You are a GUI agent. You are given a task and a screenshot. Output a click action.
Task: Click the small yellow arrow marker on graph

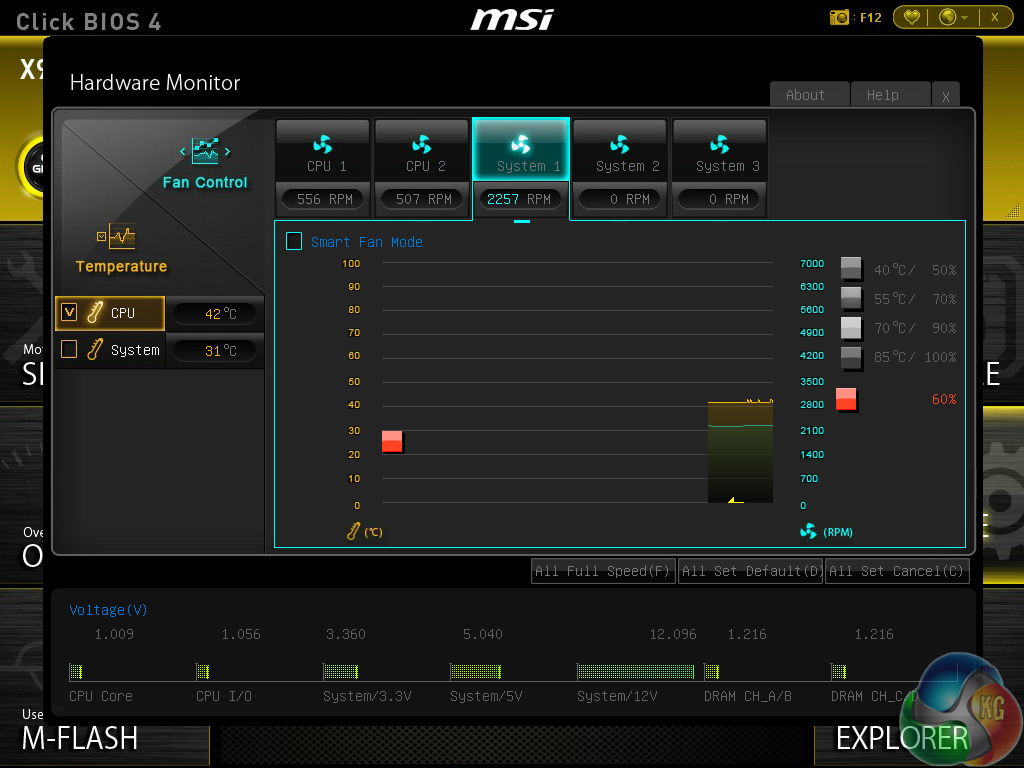(x=735, y=500)
